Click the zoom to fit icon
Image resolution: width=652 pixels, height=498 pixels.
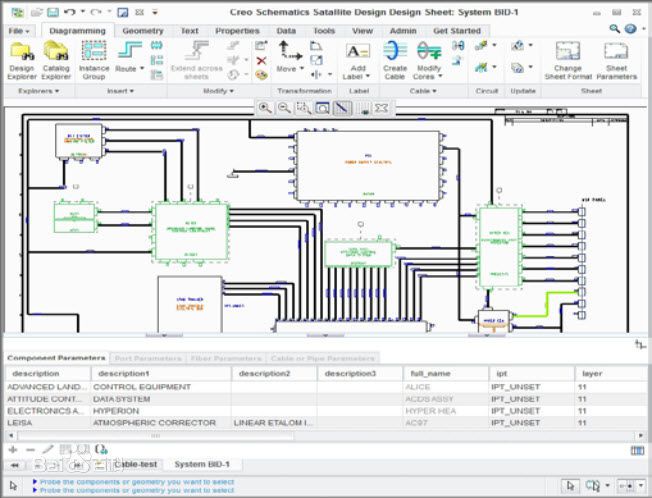pyautogui.click(x=322, y=108)
